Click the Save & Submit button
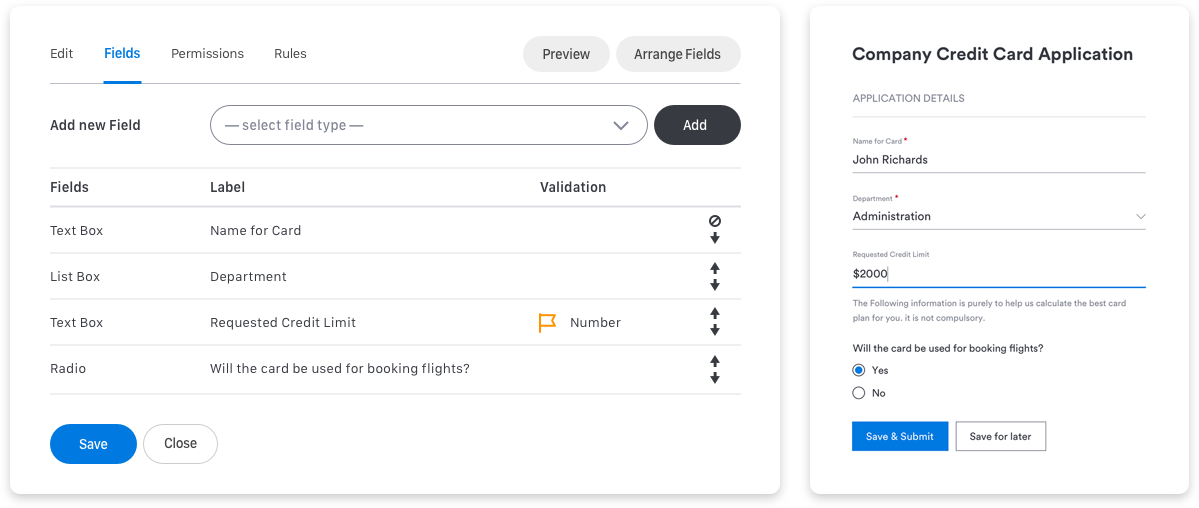The image size is (1199, 508). pyautogui.click(x=899, y=436)
